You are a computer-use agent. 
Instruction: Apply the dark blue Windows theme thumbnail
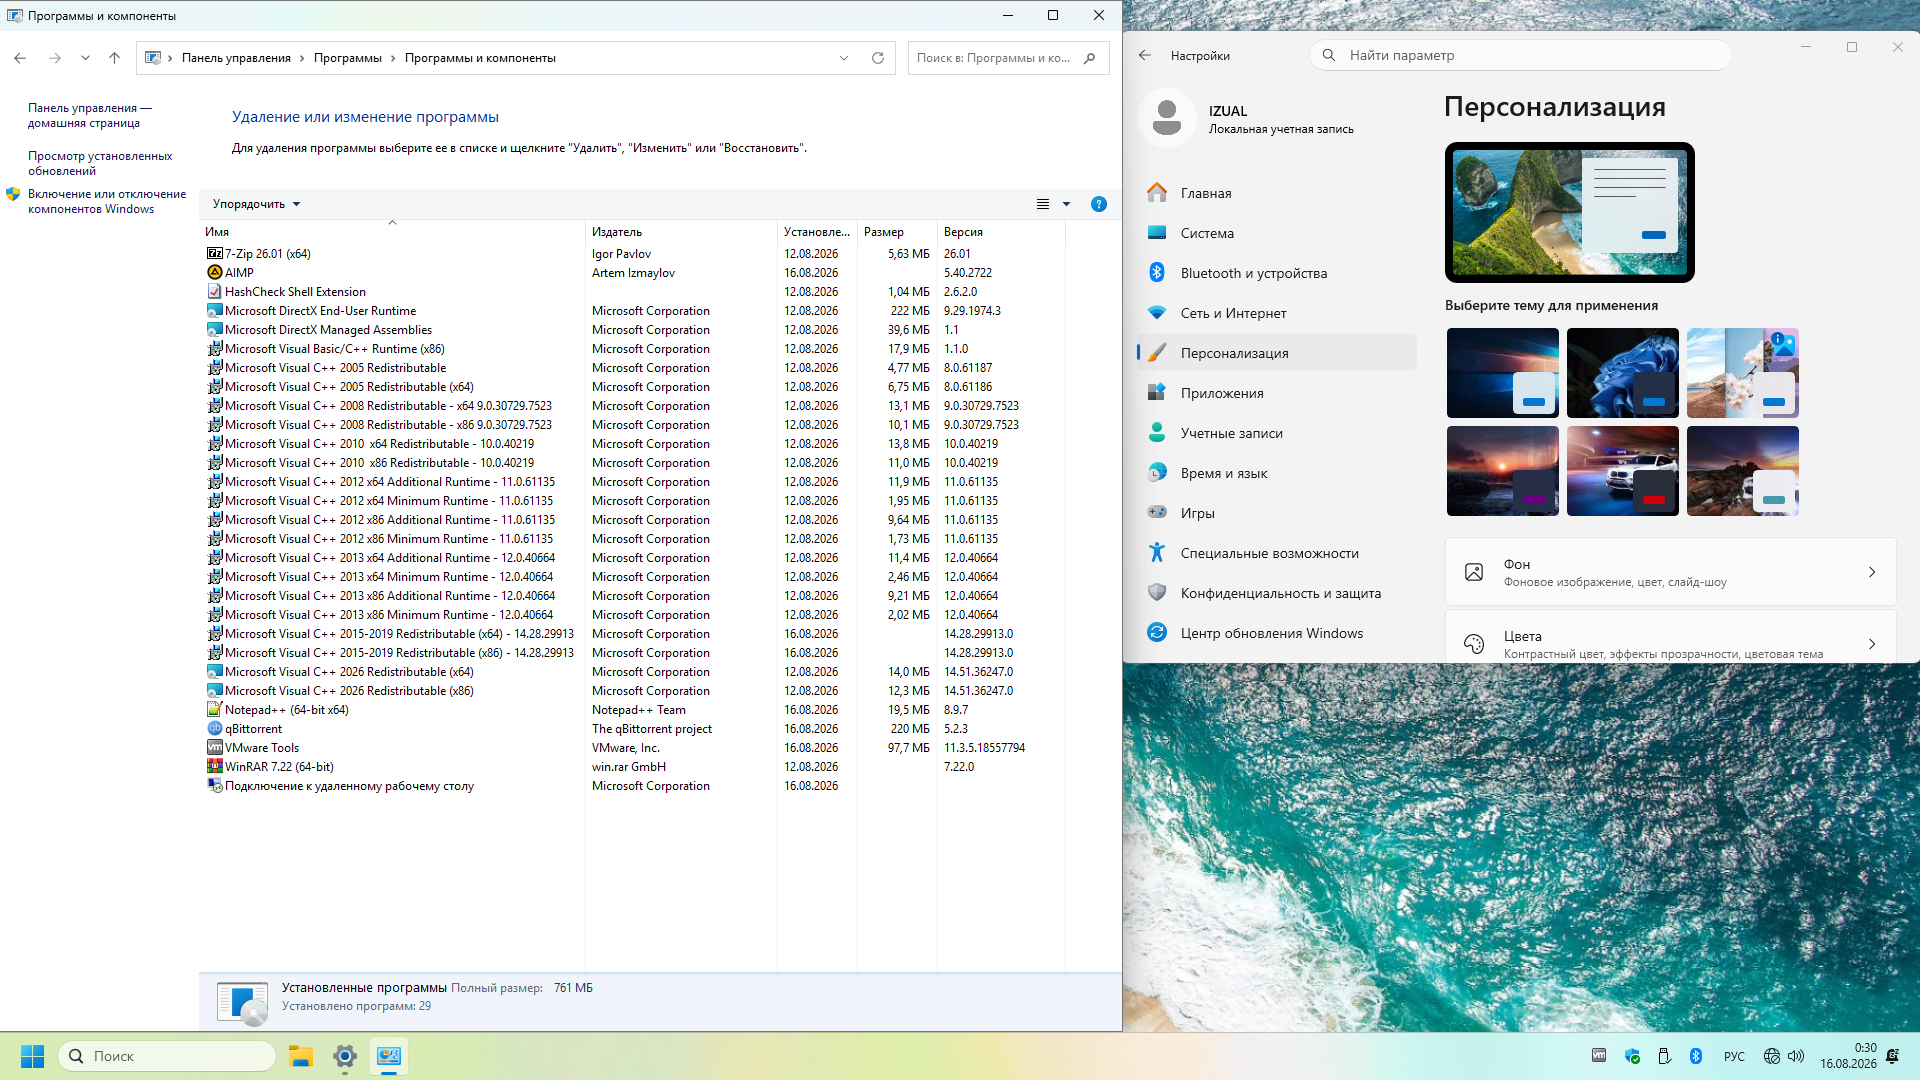[x=1503, y=373]
